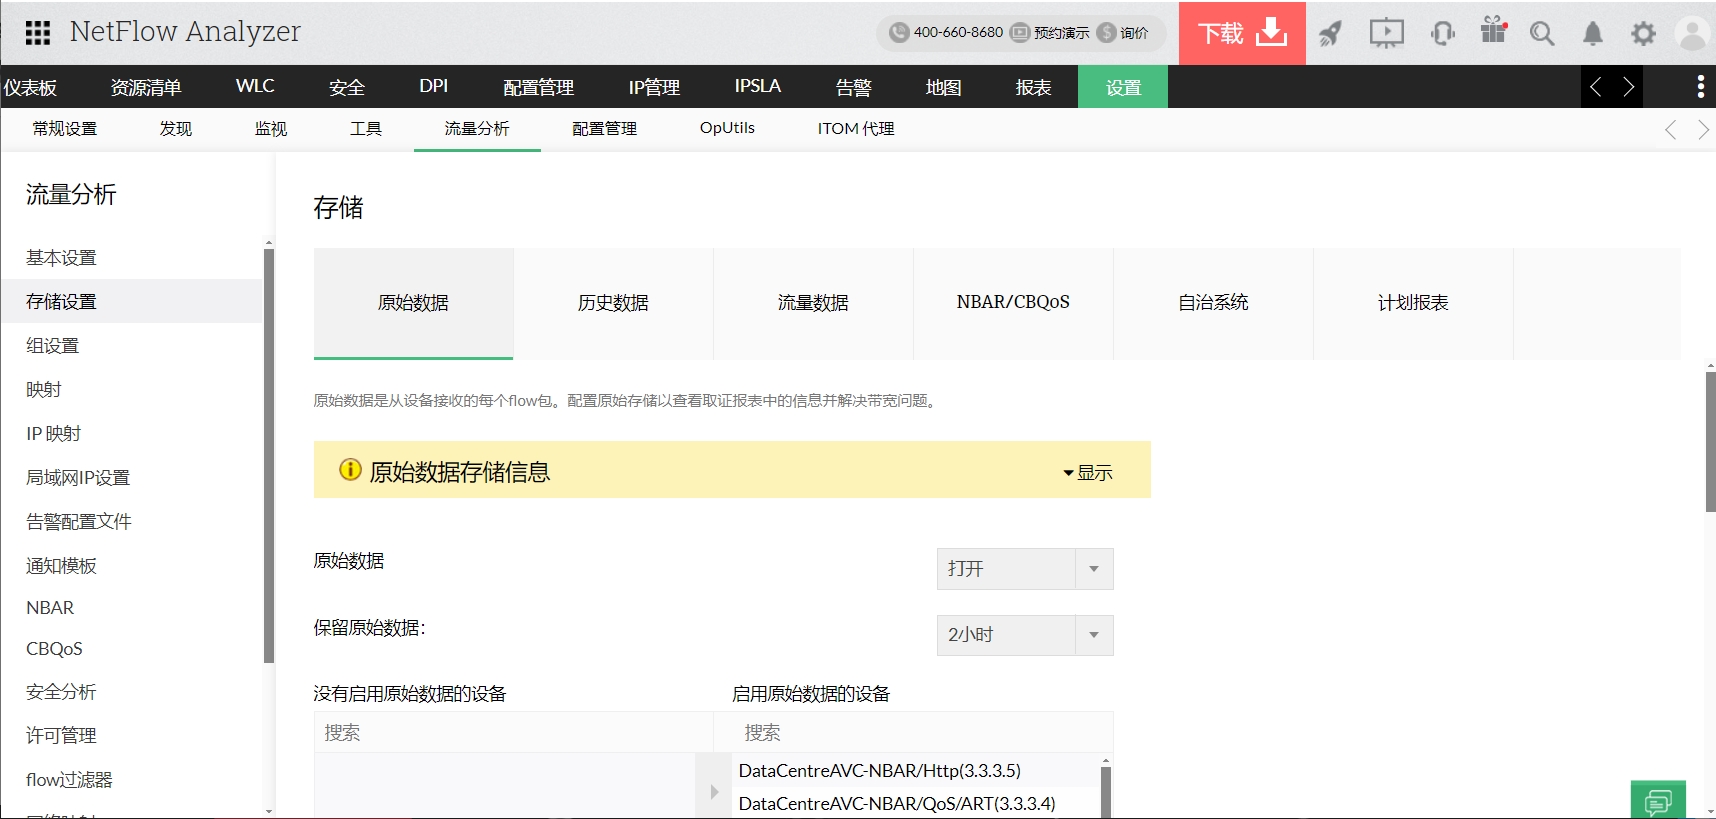Switch to the ITOM 代理 sub-tab
This screenshot has height=819, width=1716.
click(856, 129)
